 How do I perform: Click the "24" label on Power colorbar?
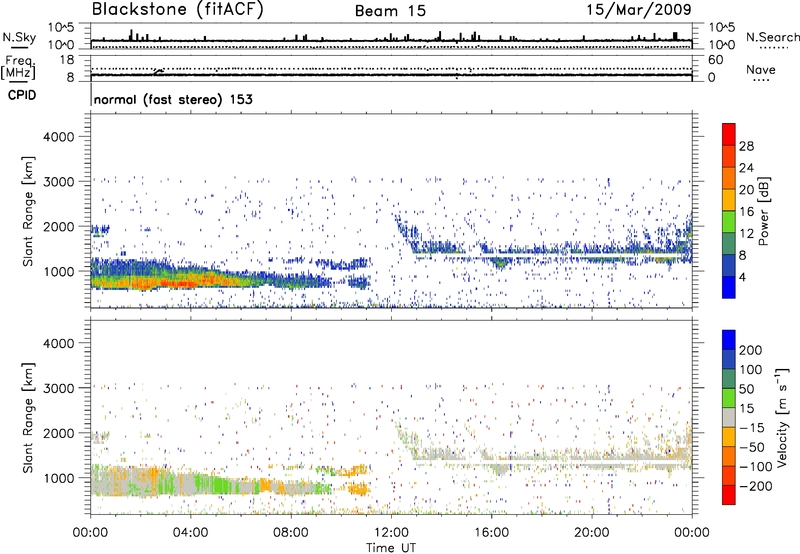(746, 168)
